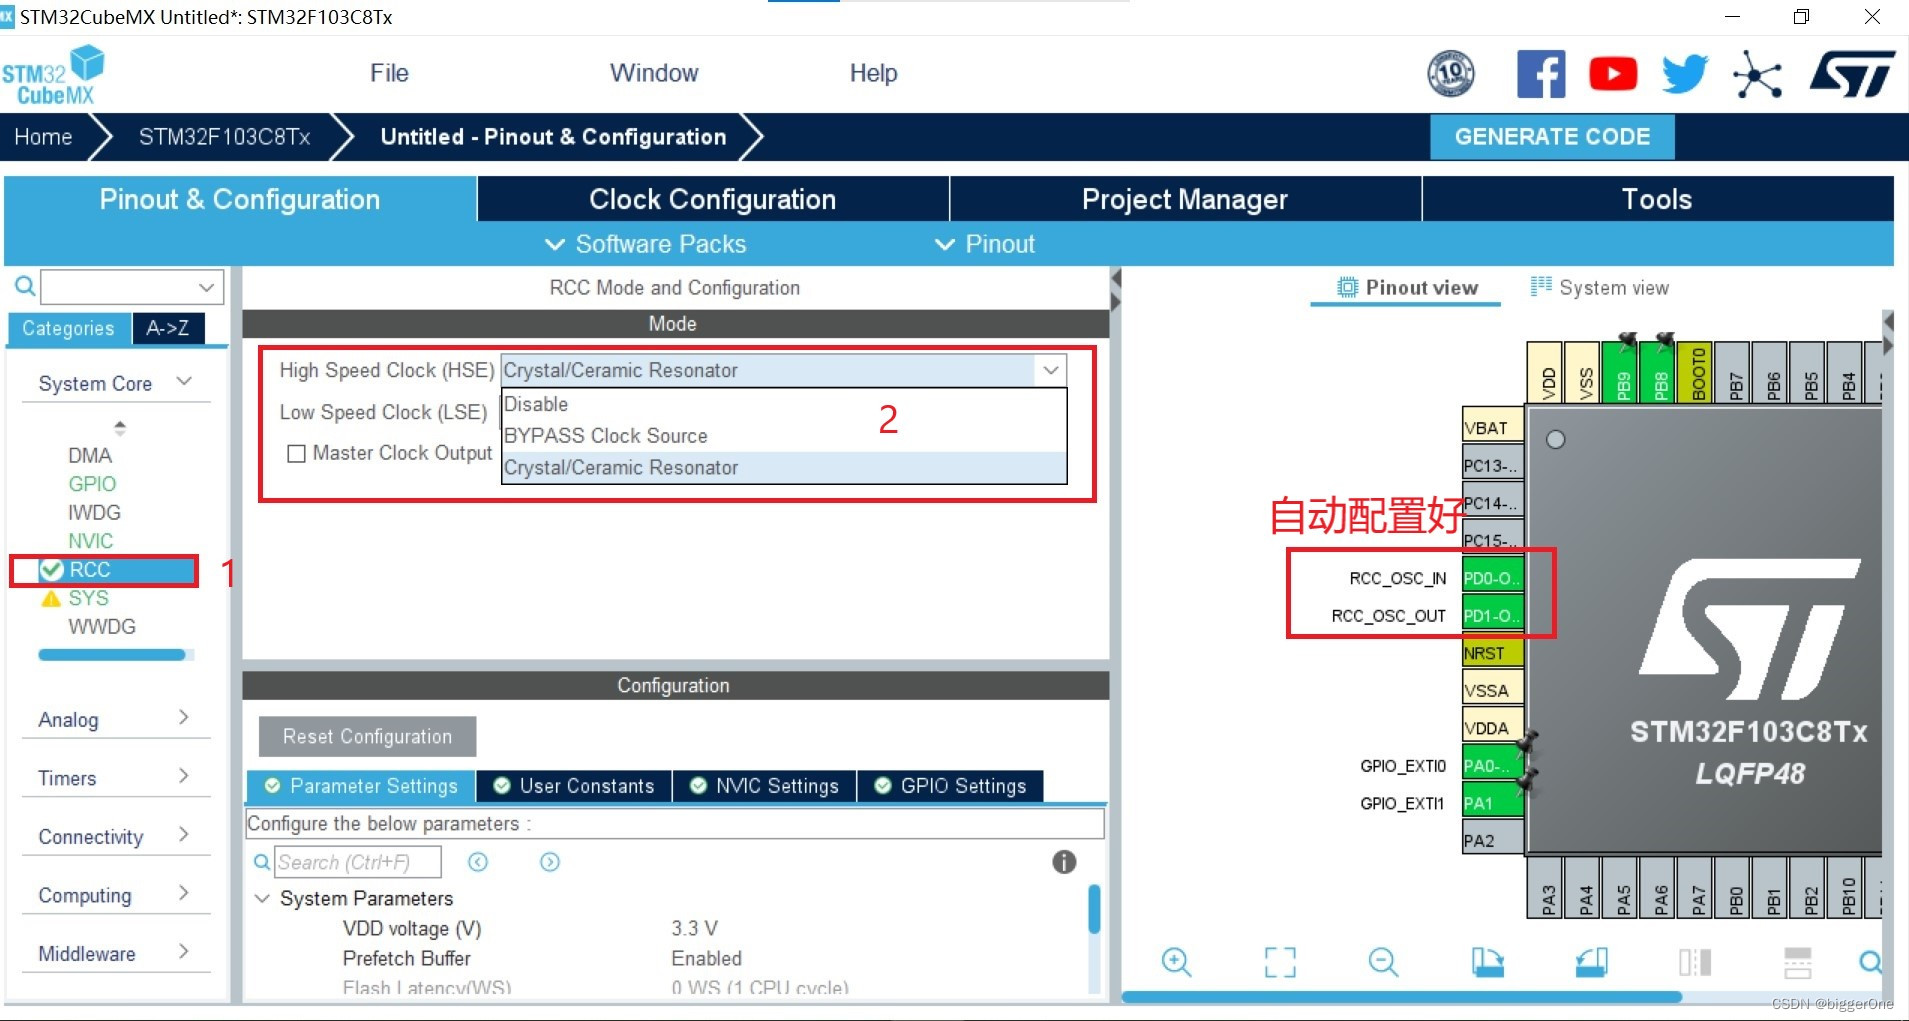Switch to System view

[x=1600, y=288]
